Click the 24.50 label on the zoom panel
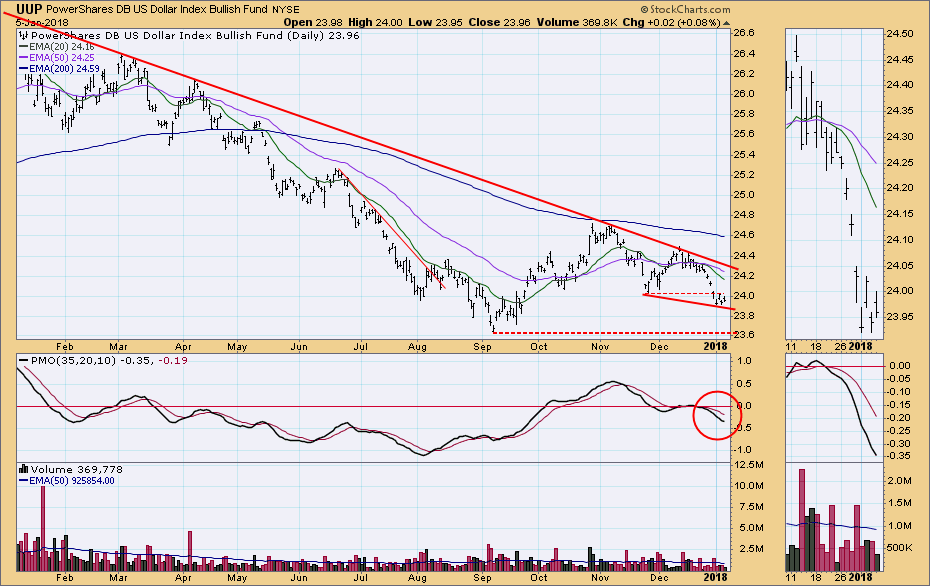This screenshot has height=586, width=930. click(x=899, y=34)
